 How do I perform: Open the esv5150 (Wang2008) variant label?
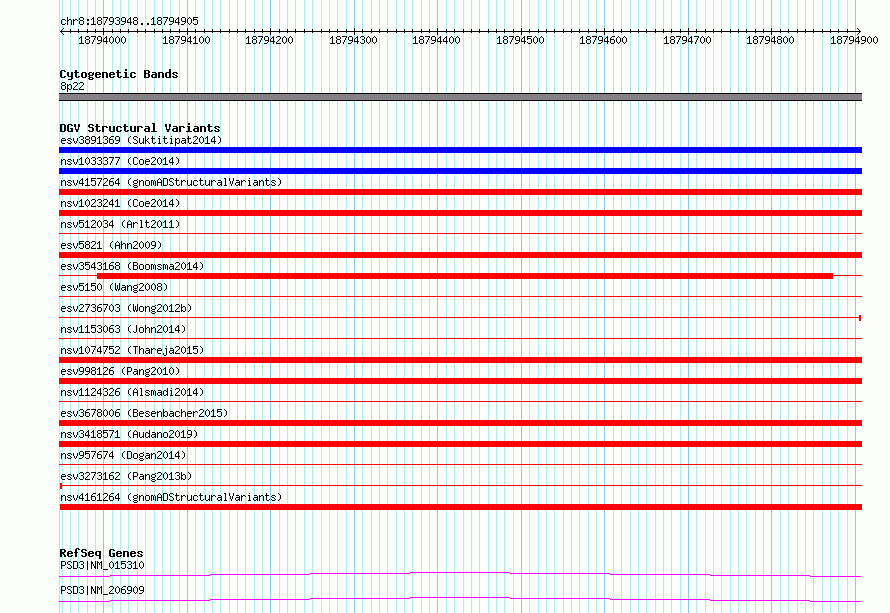tap(114, 287)
